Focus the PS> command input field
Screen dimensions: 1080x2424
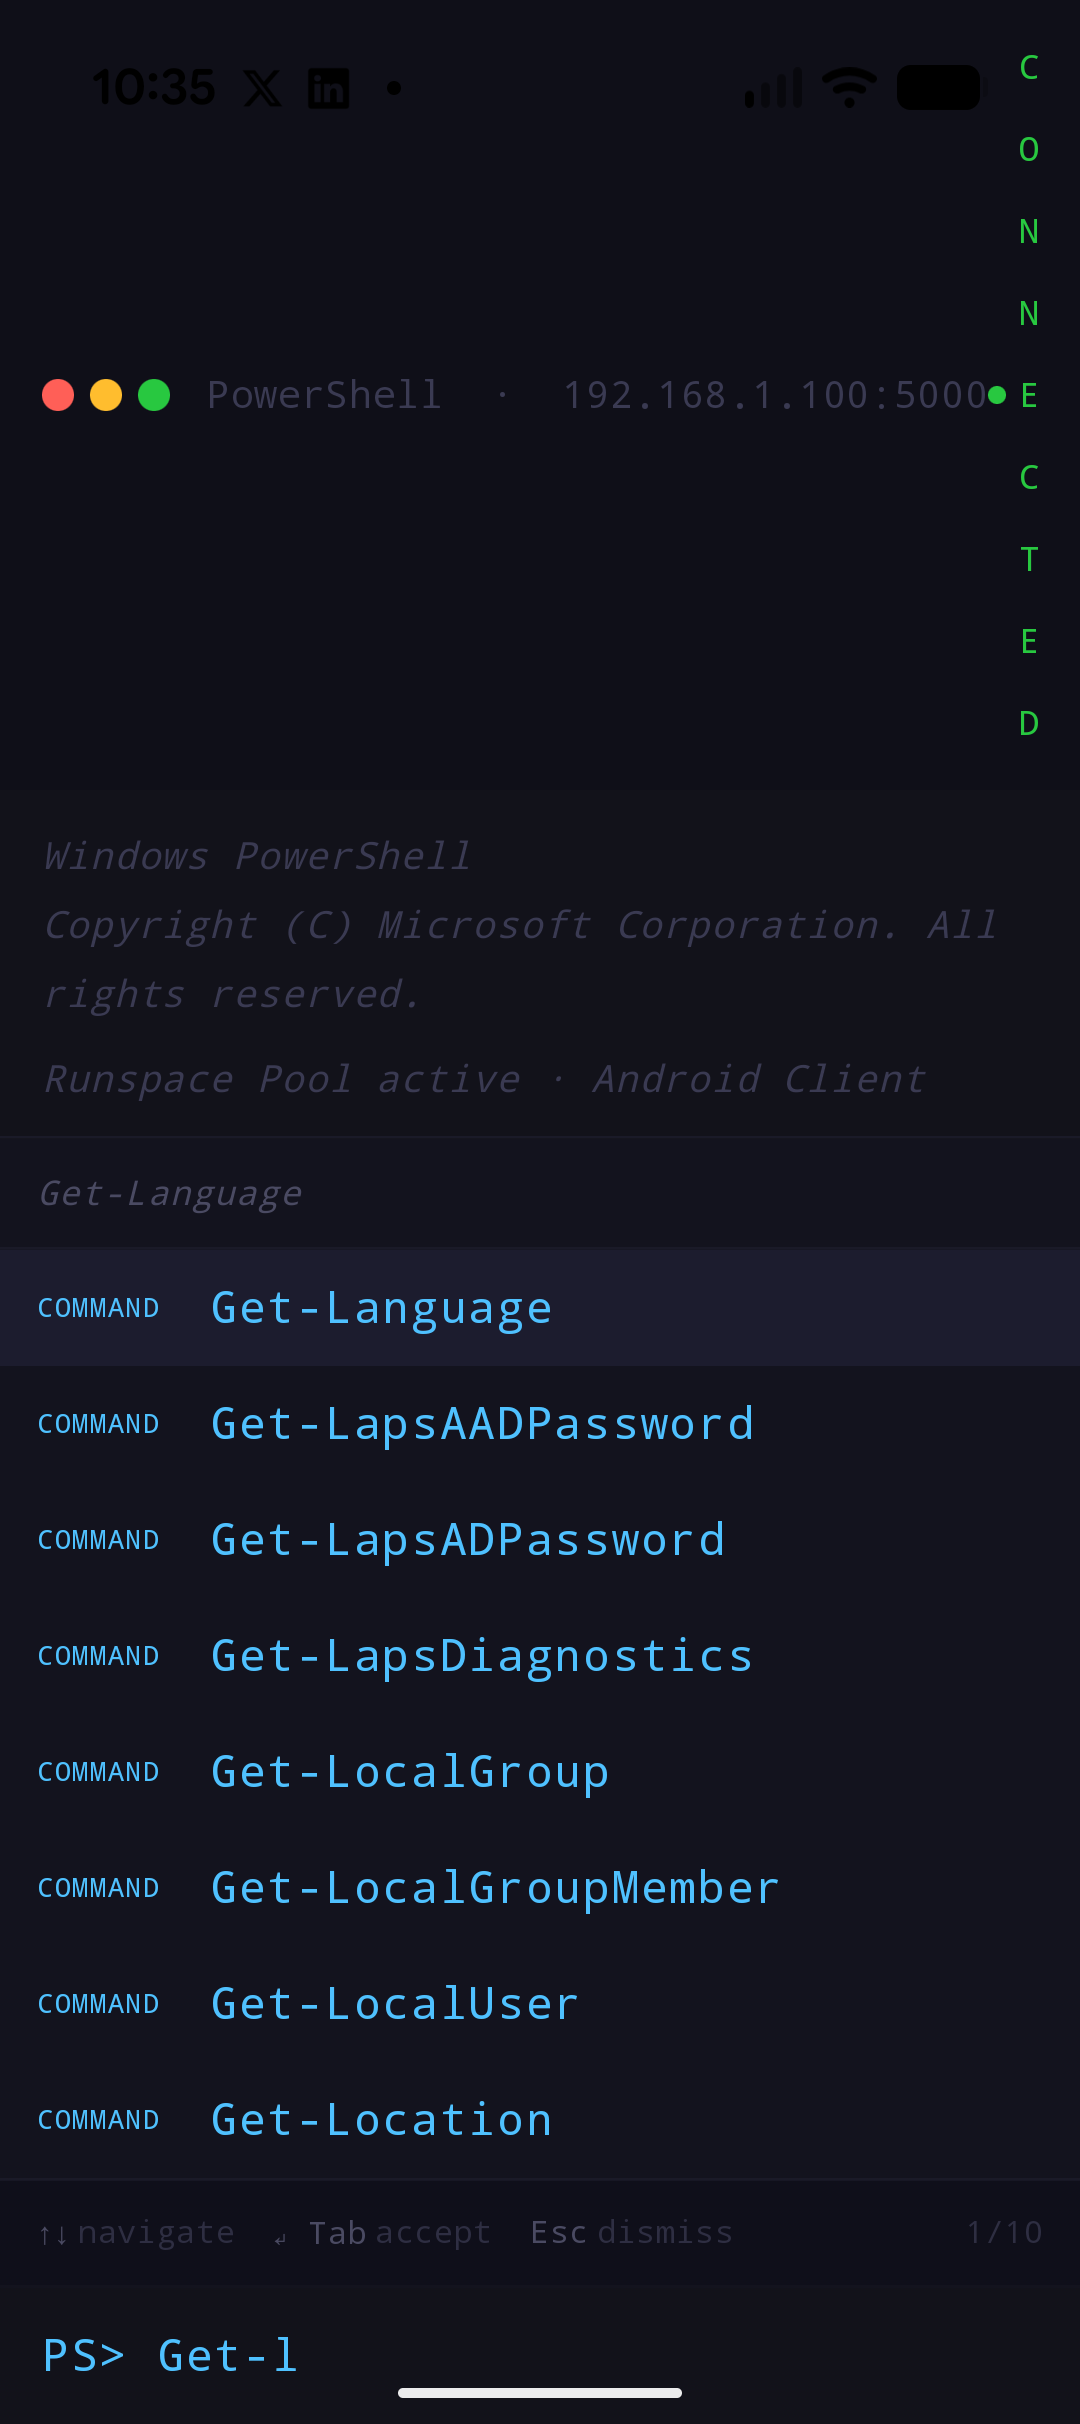(x=600, y=2355)
